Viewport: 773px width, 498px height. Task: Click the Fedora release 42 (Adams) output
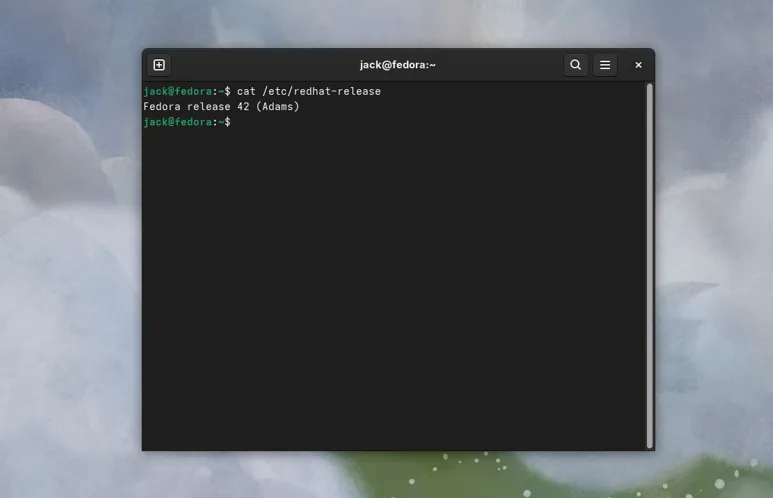[x=221, y=107]
